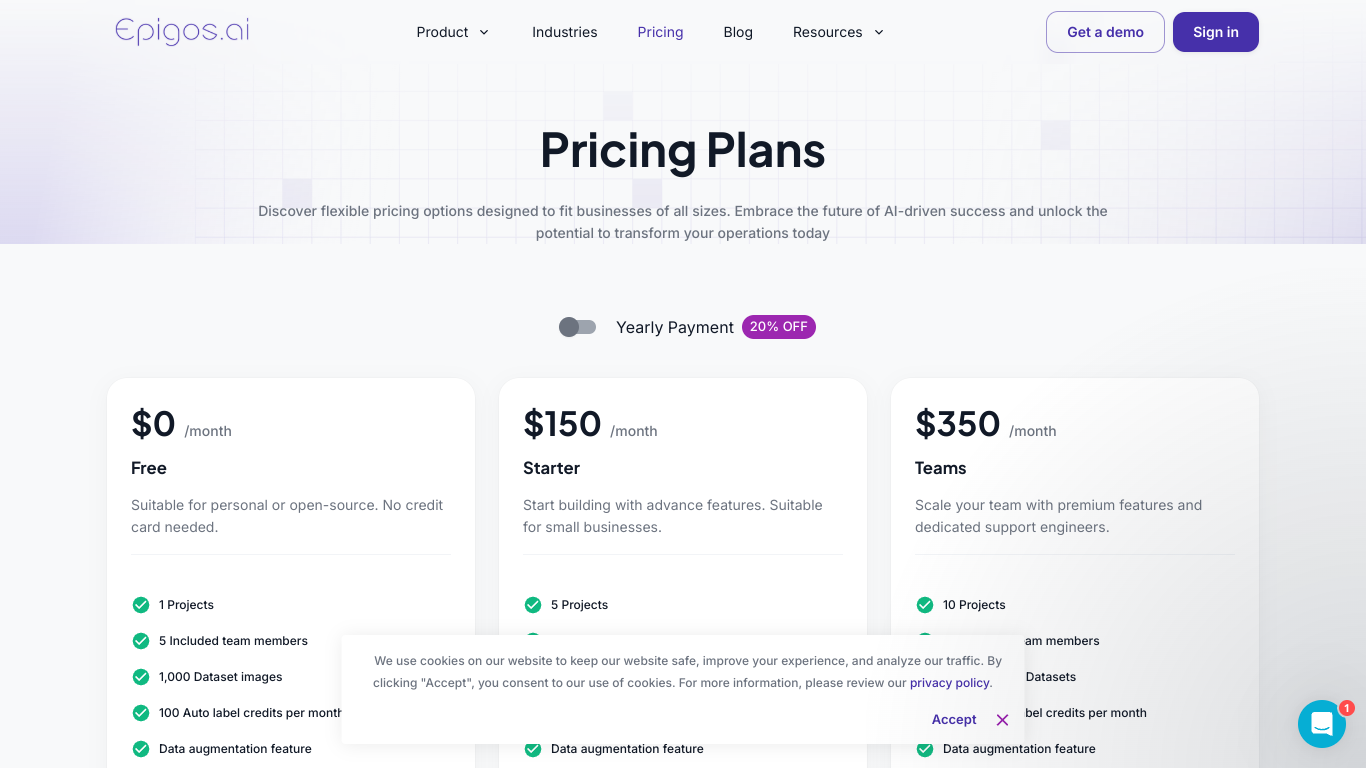Click green checkmark beside 1 Projects
The image size is (1366, 768).
click(x=141, y=605)
